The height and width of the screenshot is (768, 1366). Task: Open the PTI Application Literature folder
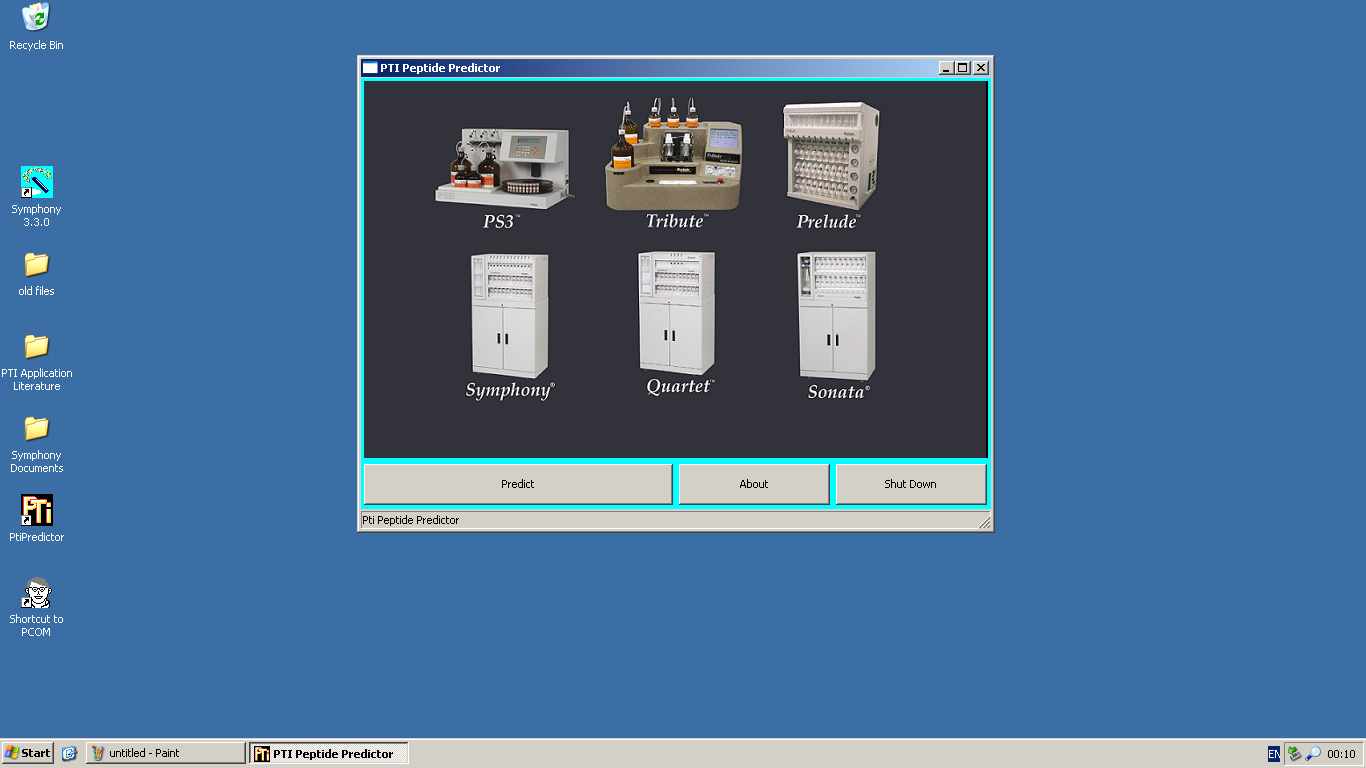[x=36, y=345]
